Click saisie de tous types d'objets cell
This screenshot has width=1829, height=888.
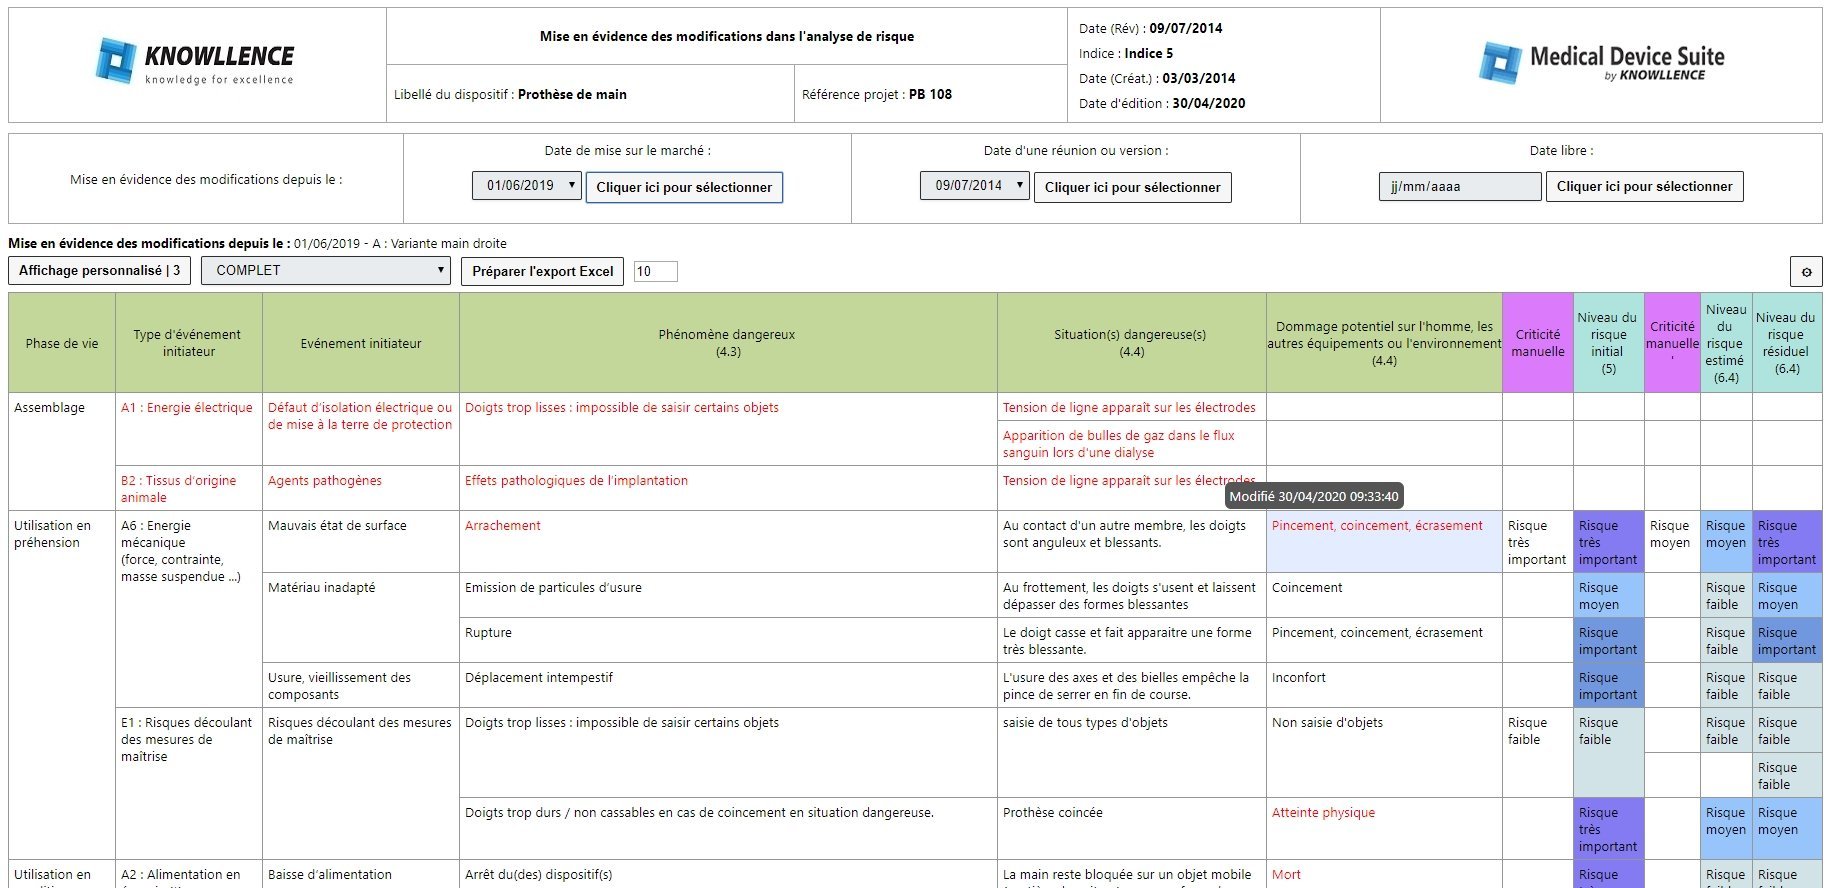click(x=1132, y=752)
